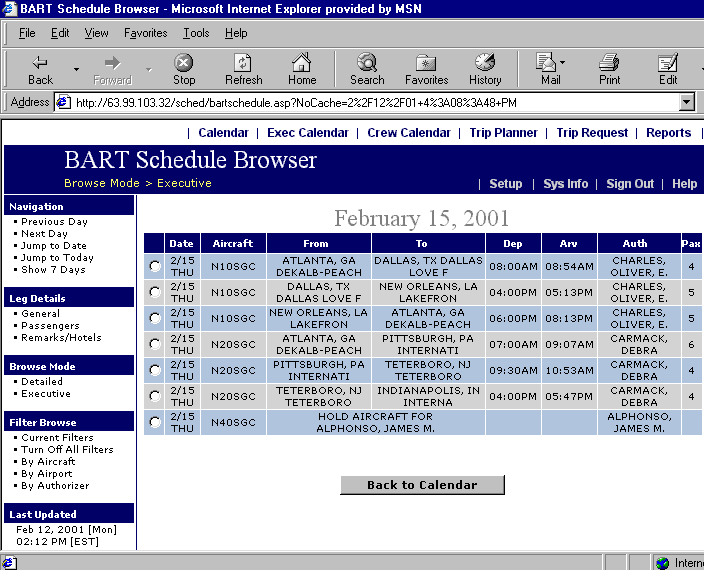
Task: Click the Back to Calendar button
Action: click(422, 485)
